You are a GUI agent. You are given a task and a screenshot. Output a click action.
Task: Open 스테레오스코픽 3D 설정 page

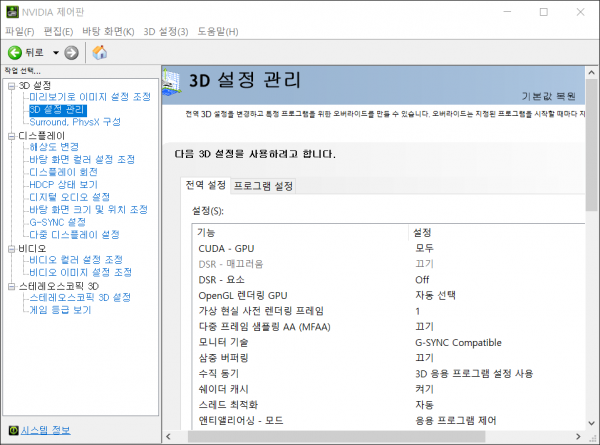(80, 298)
